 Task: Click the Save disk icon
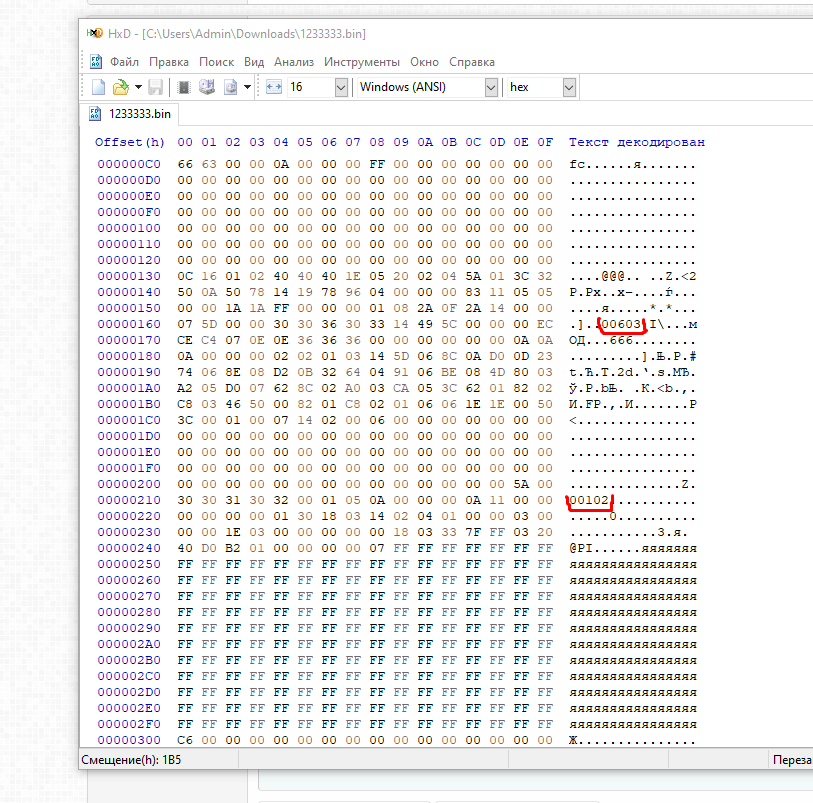coord(156,87)
